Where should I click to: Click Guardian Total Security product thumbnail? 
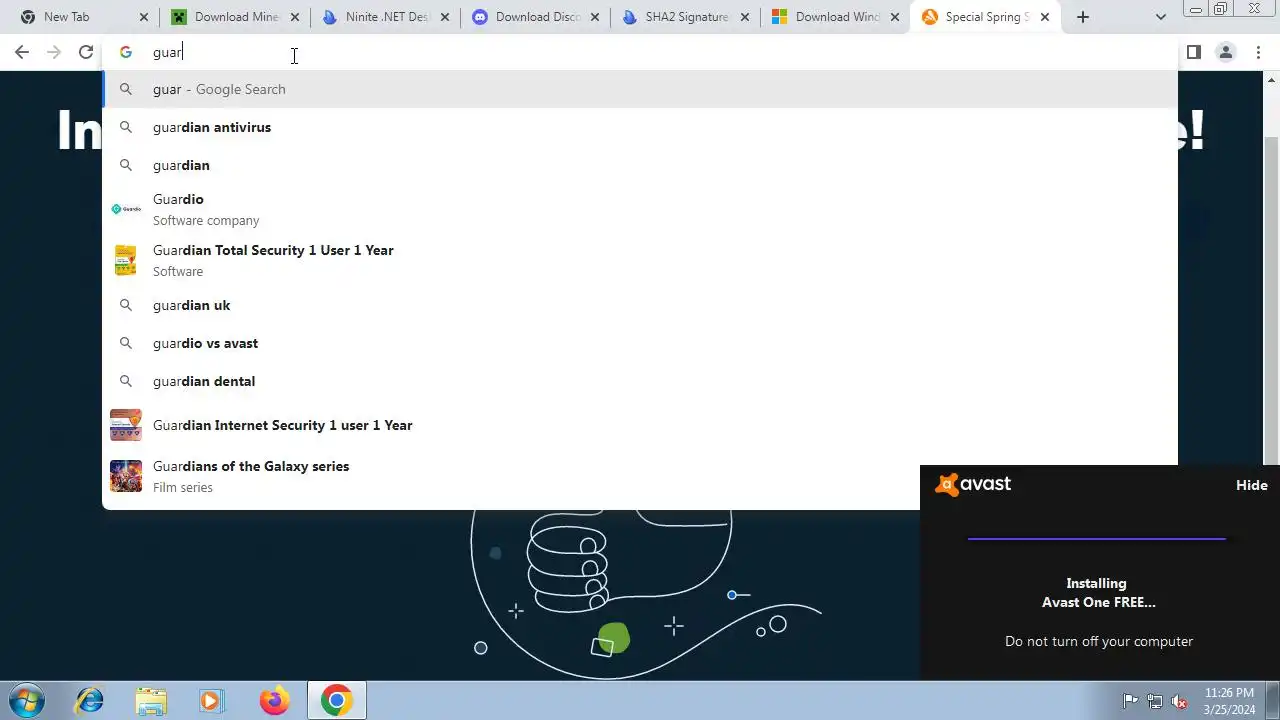tap(126, 260)
